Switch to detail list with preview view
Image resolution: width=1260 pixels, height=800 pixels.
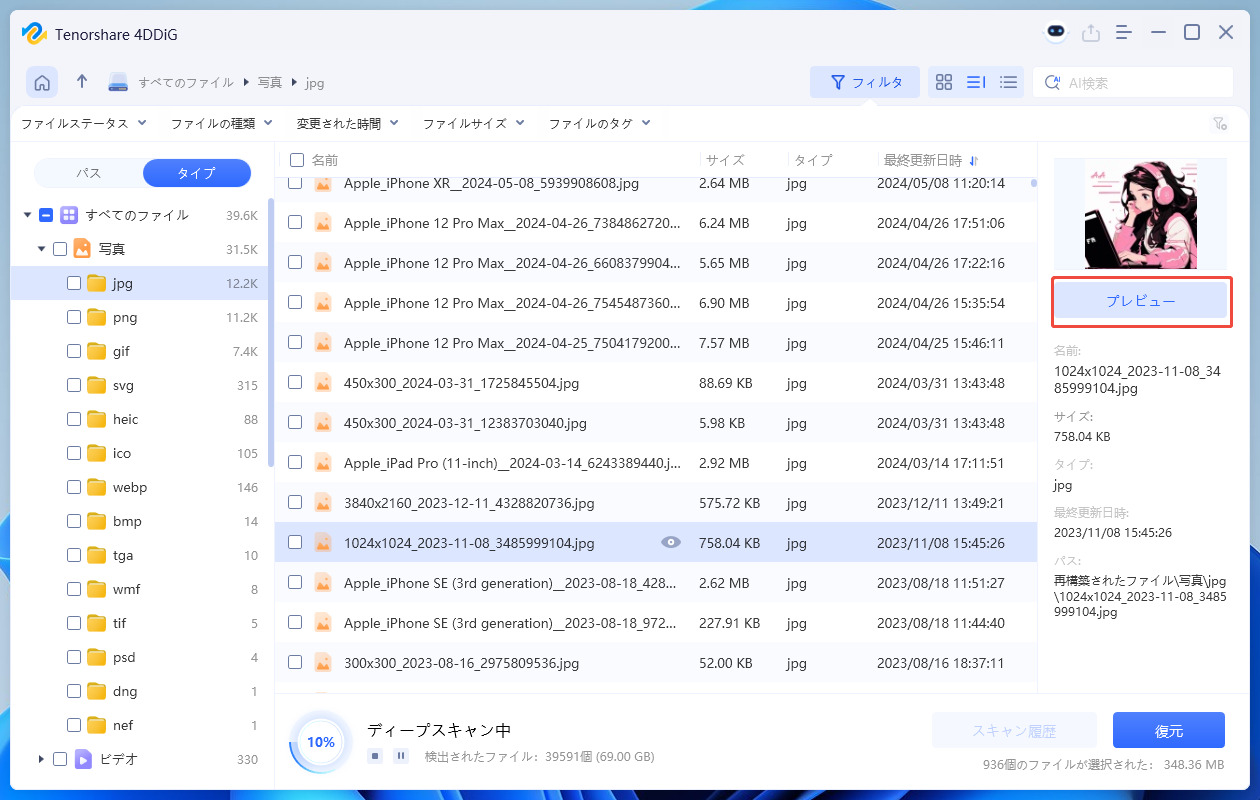tap(976, 82)
